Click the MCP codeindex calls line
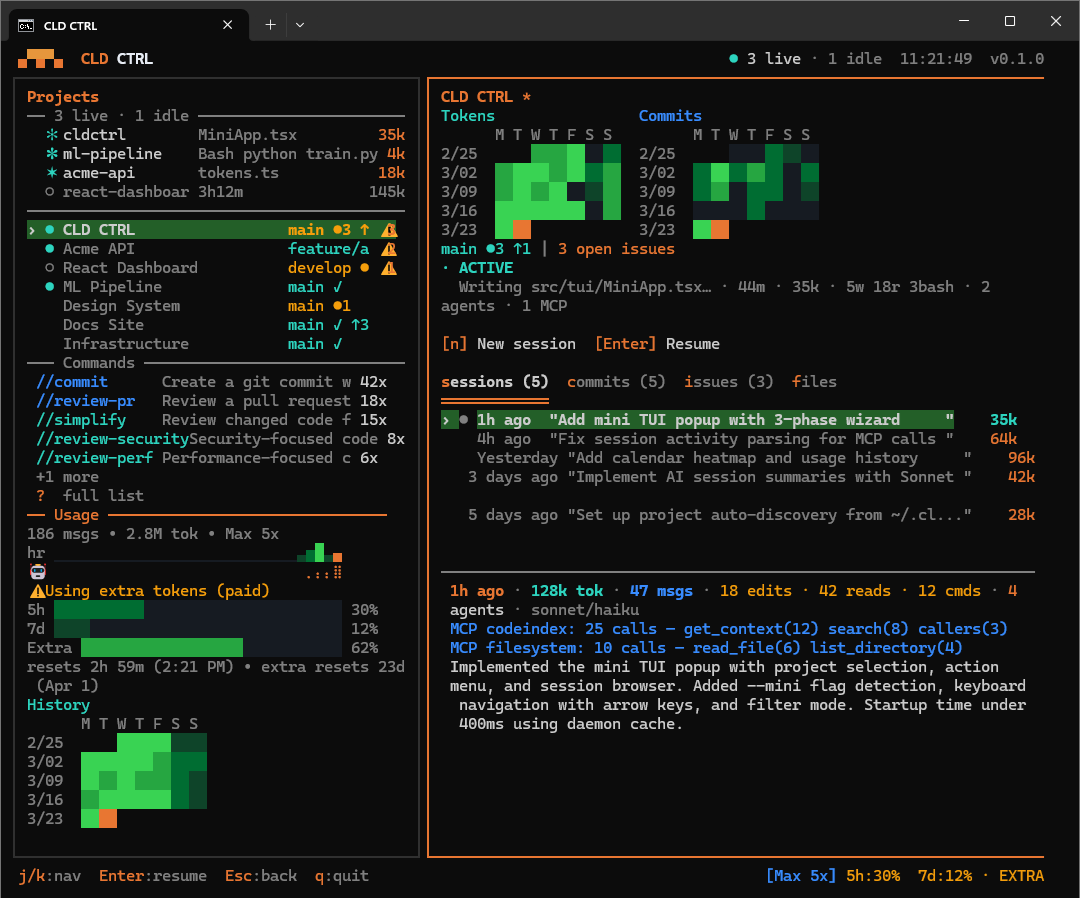 pyautogui.click(x=729, y=629)
